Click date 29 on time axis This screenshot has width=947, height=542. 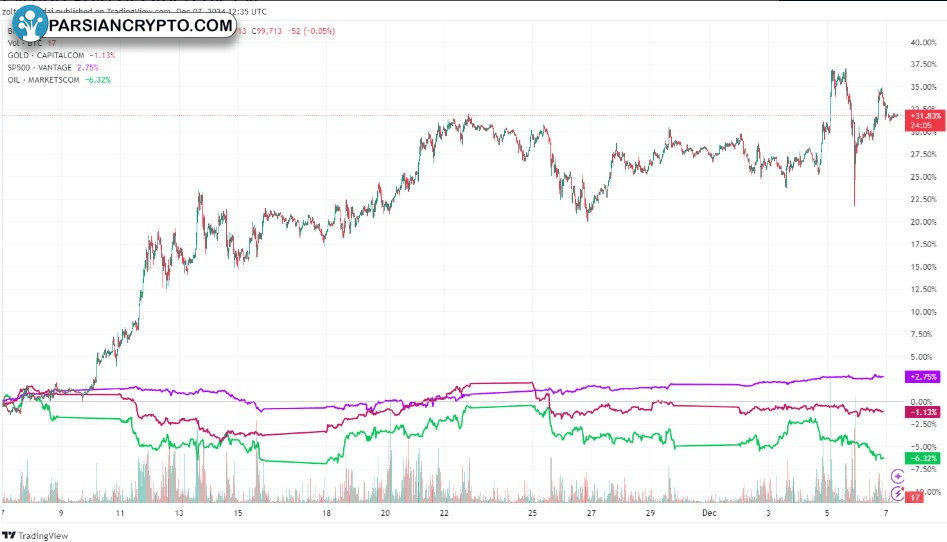point(650,513)
